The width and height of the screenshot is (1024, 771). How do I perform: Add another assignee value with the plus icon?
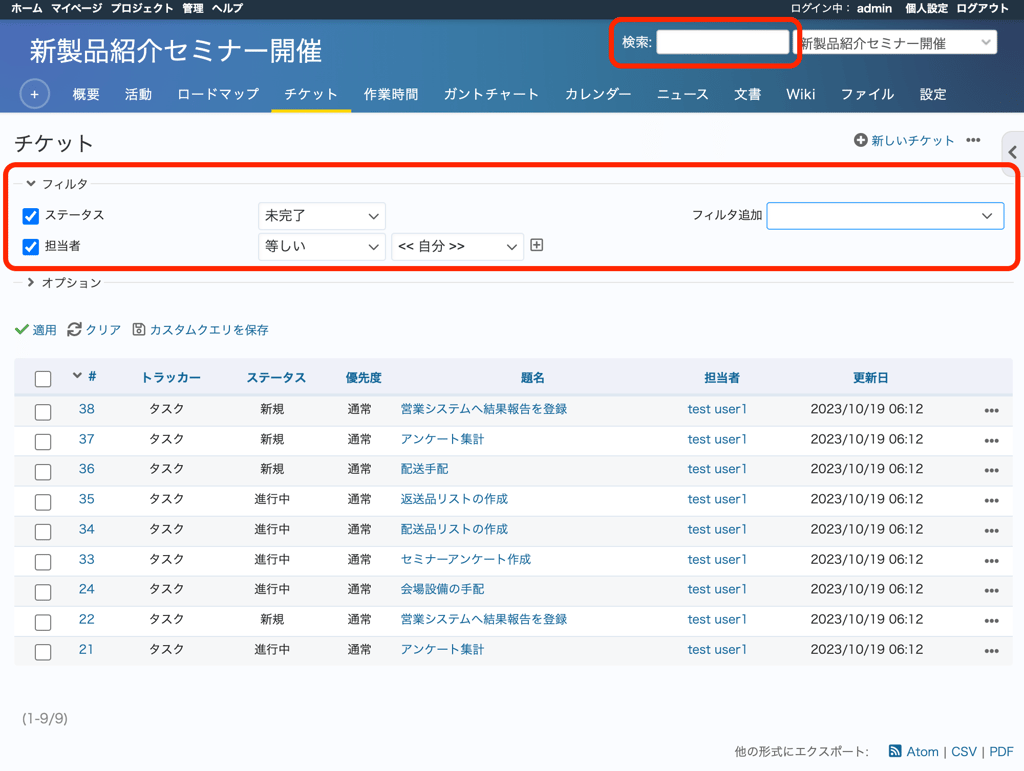(536, 244)
